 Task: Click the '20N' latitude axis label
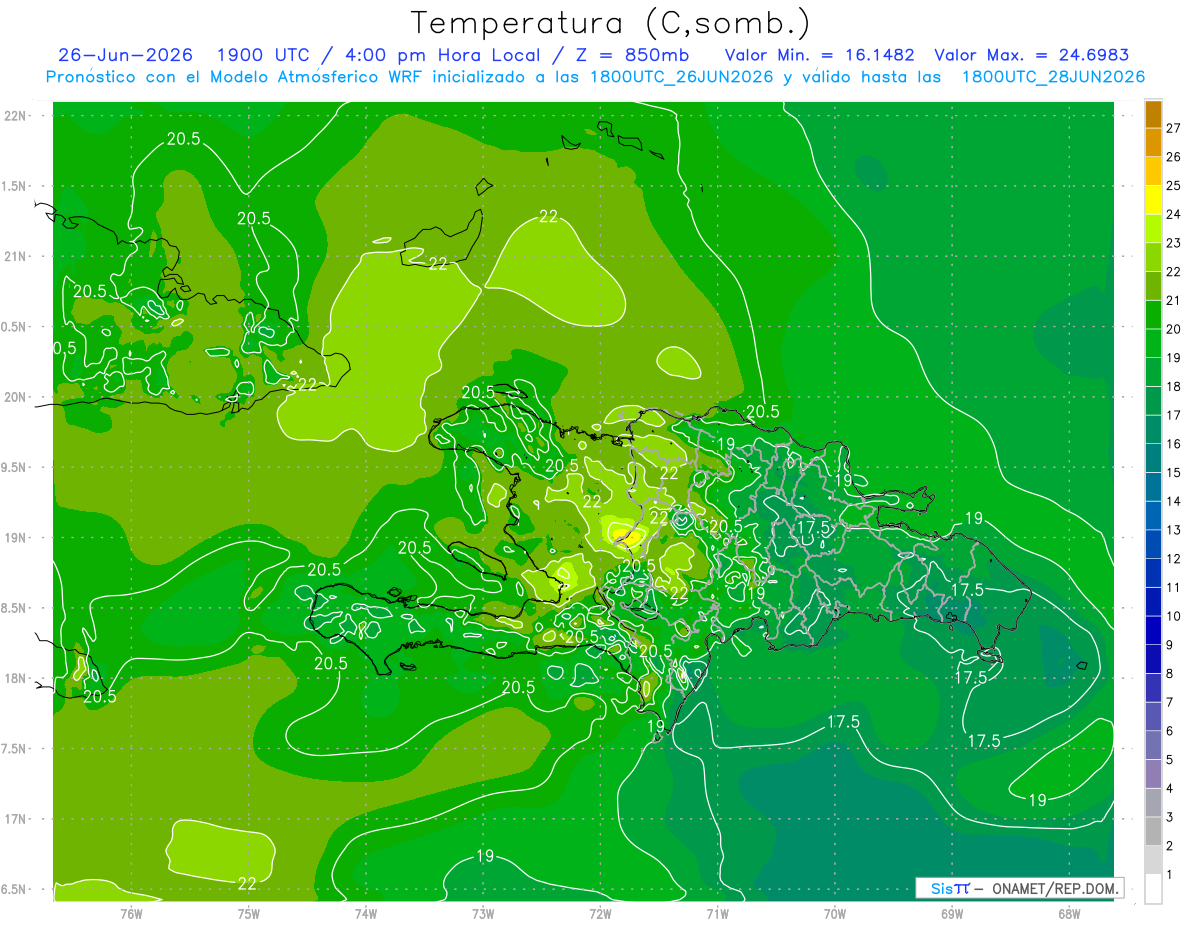point(14,397)
